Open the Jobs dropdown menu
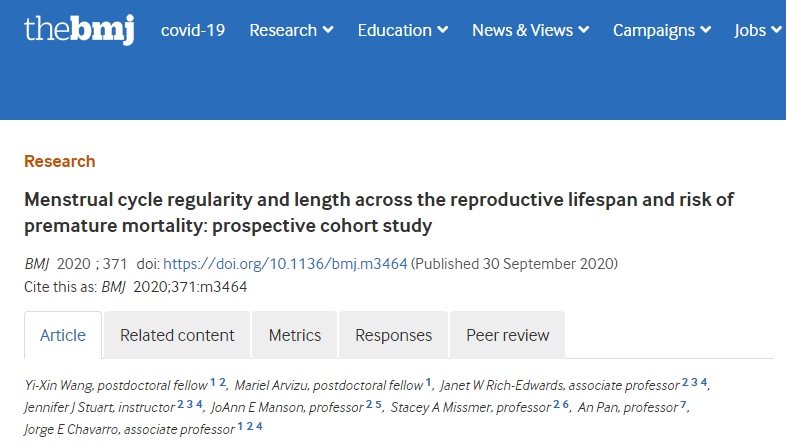This screenshot has height=448, width=786. click(757, 30)
